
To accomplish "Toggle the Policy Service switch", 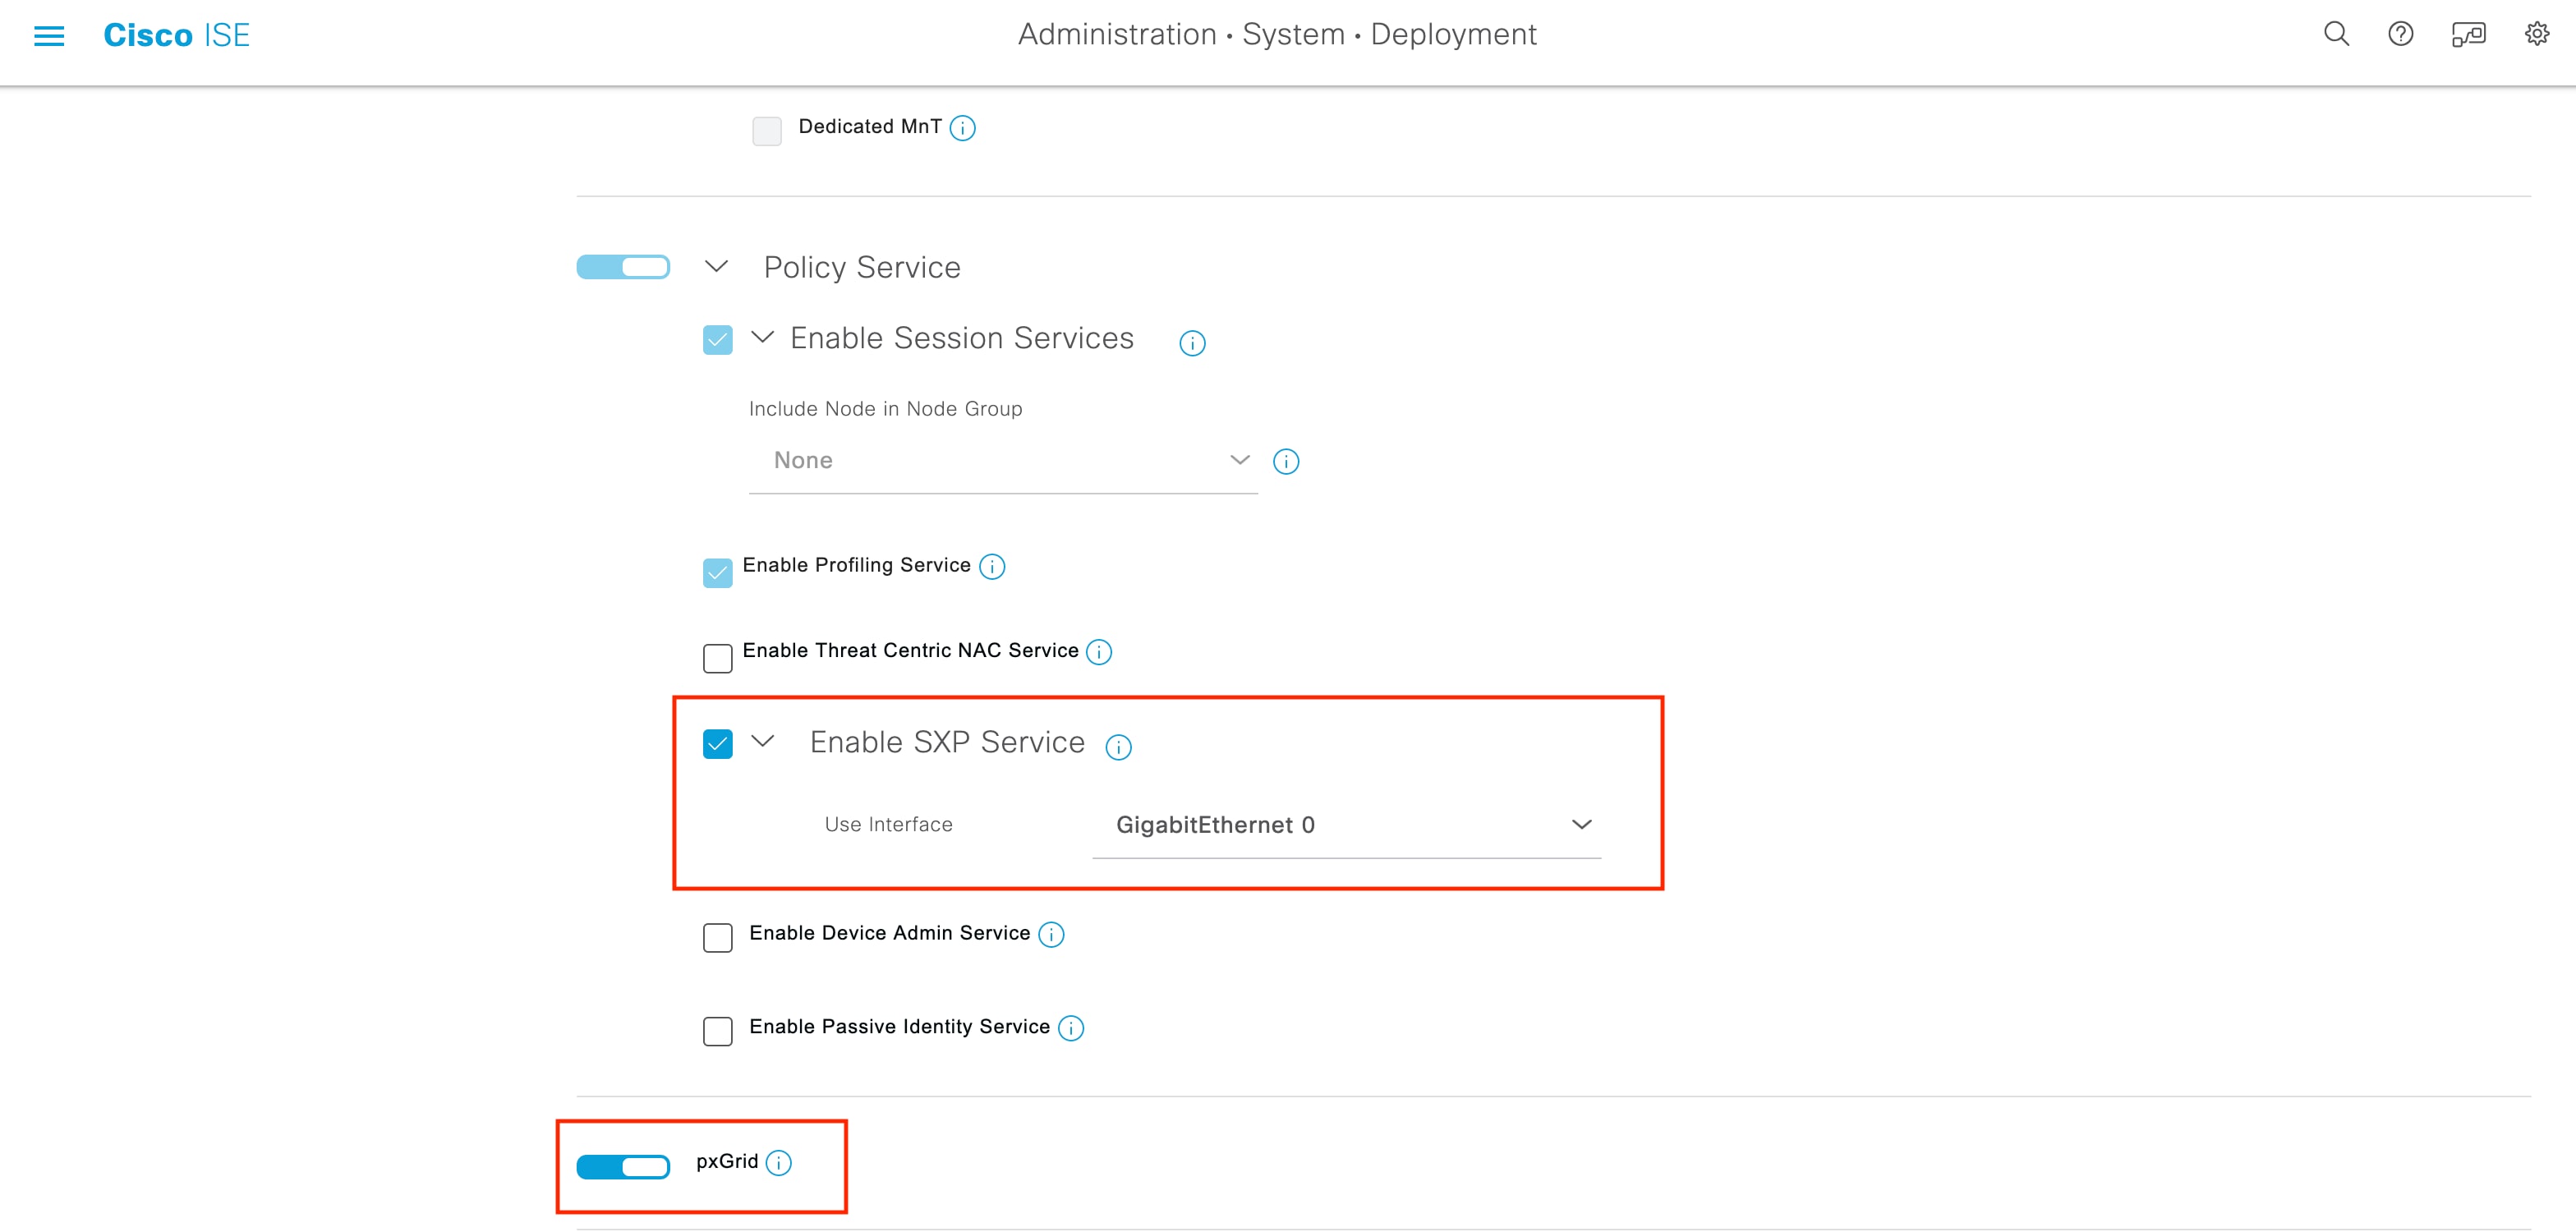I will pyautogui.click(x=623, y=267).
